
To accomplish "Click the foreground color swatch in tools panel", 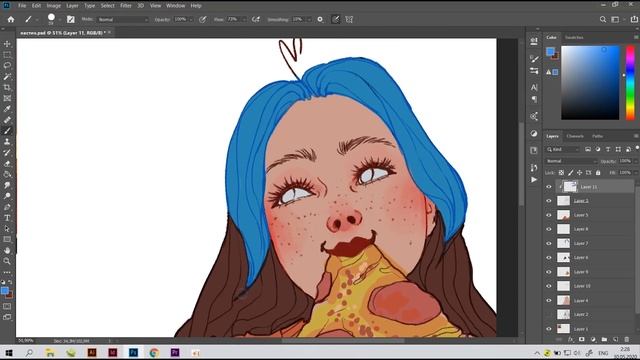I will 4,291.
